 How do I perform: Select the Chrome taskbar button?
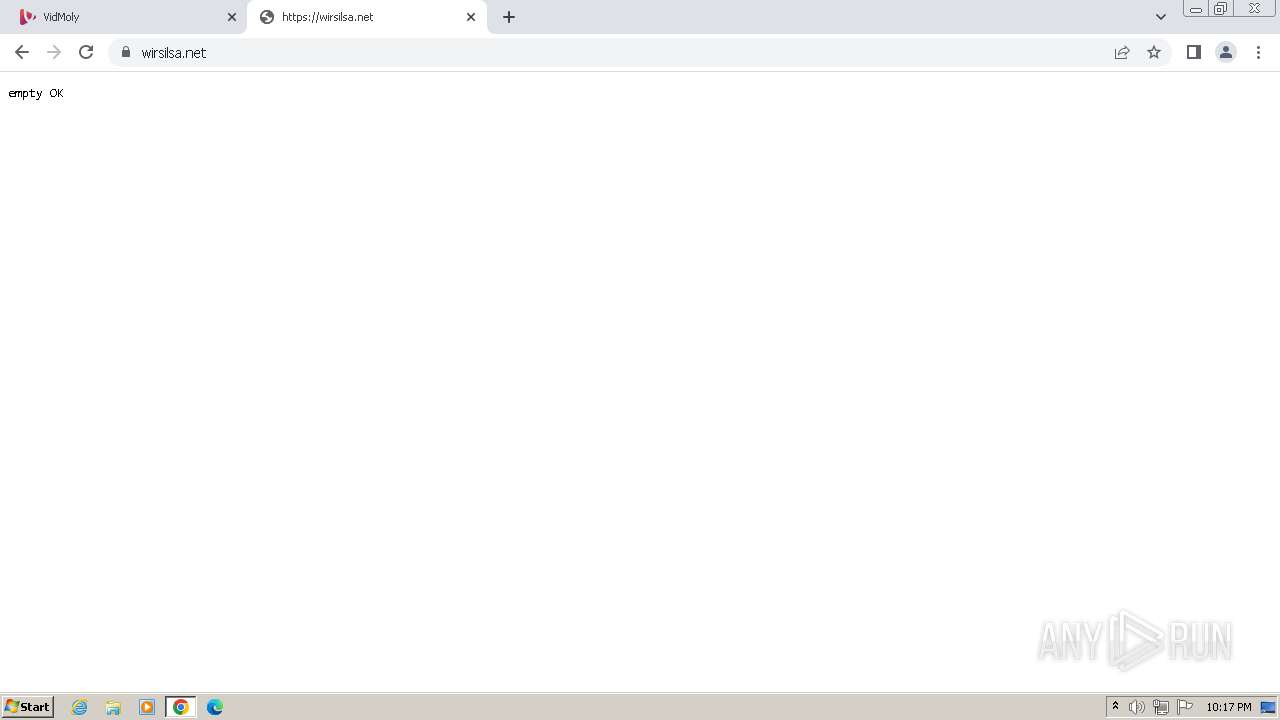click(x=181, y=707)
